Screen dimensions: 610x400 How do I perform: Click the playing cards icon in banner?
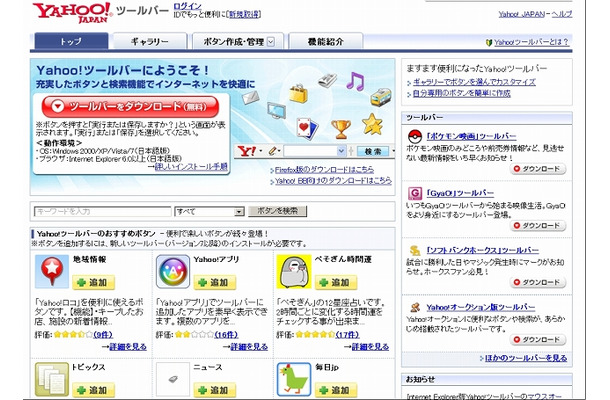307,128
